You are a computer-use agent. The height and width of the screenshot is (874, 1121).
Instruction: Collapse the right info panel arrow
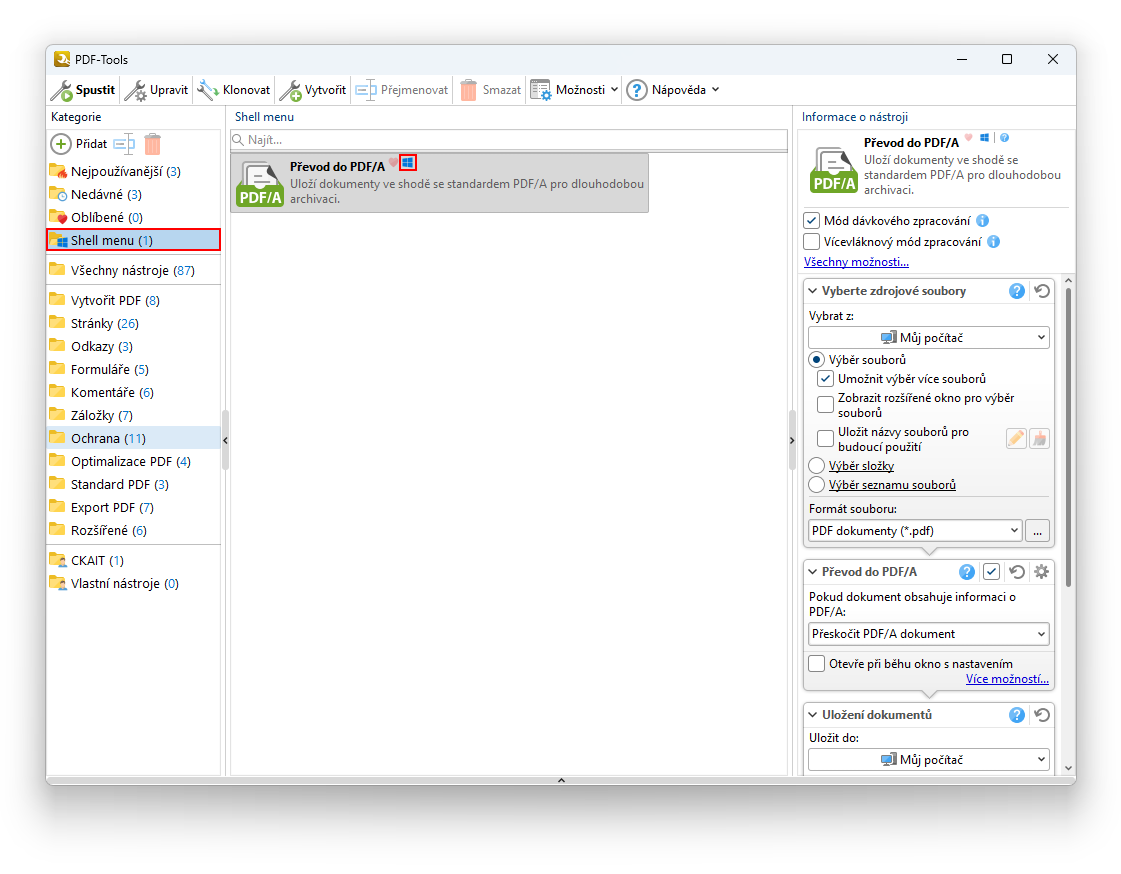tap(791, 440)
